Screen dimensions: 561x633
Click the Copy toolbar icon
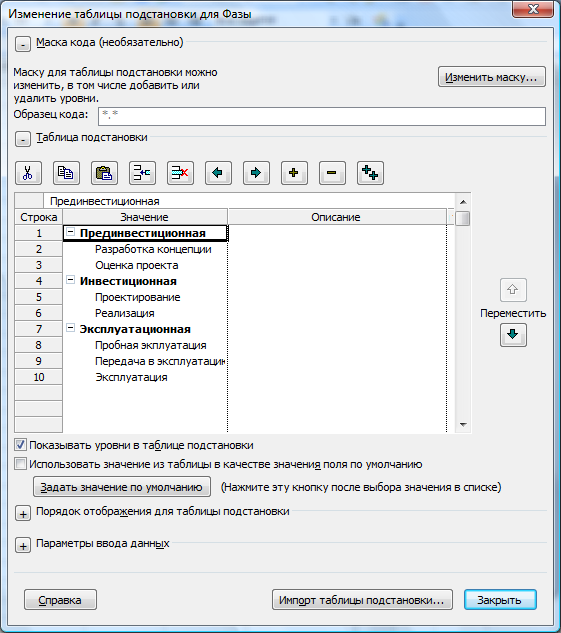[x=66, y=173]
